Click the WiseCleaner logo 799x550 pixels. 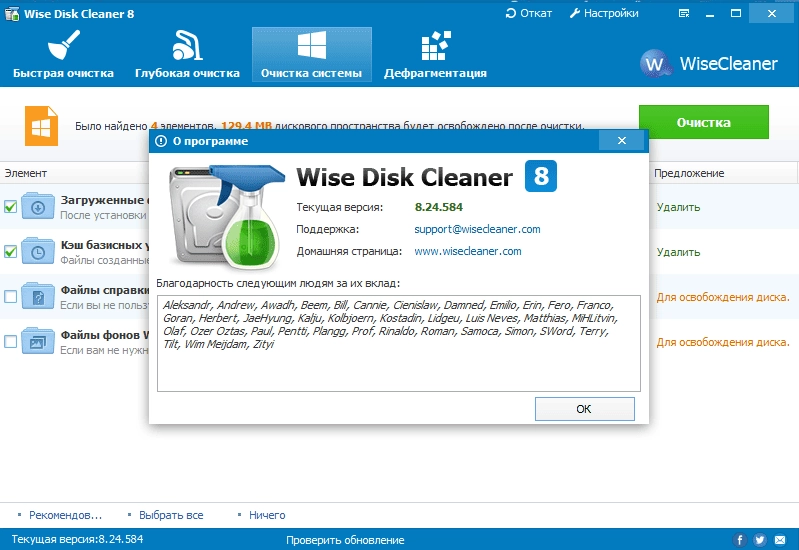[708, 64]
